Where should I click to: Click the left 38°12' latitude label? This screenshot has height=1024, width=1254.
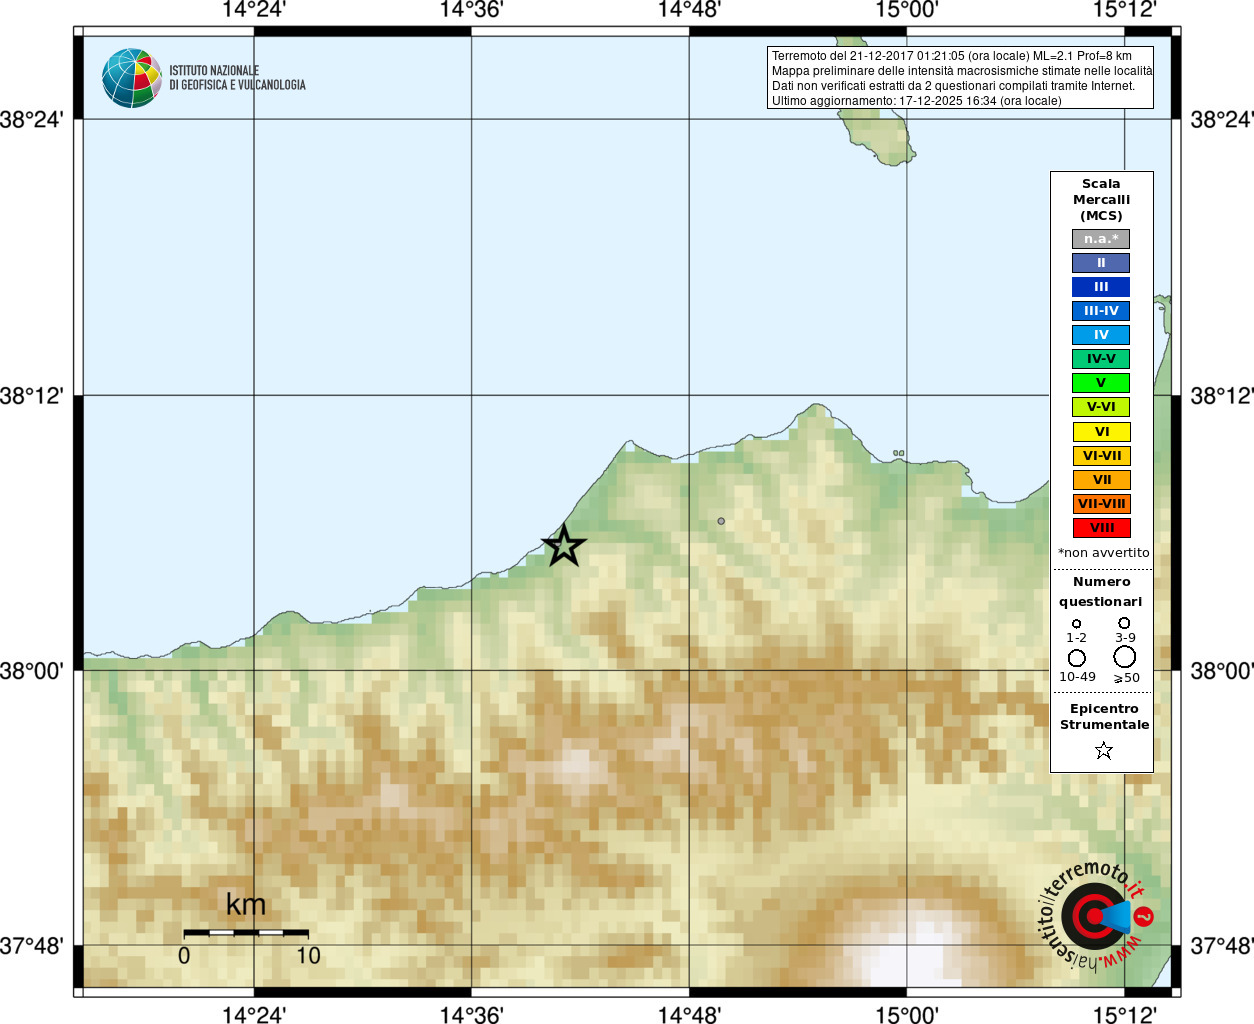pos(32,395)
